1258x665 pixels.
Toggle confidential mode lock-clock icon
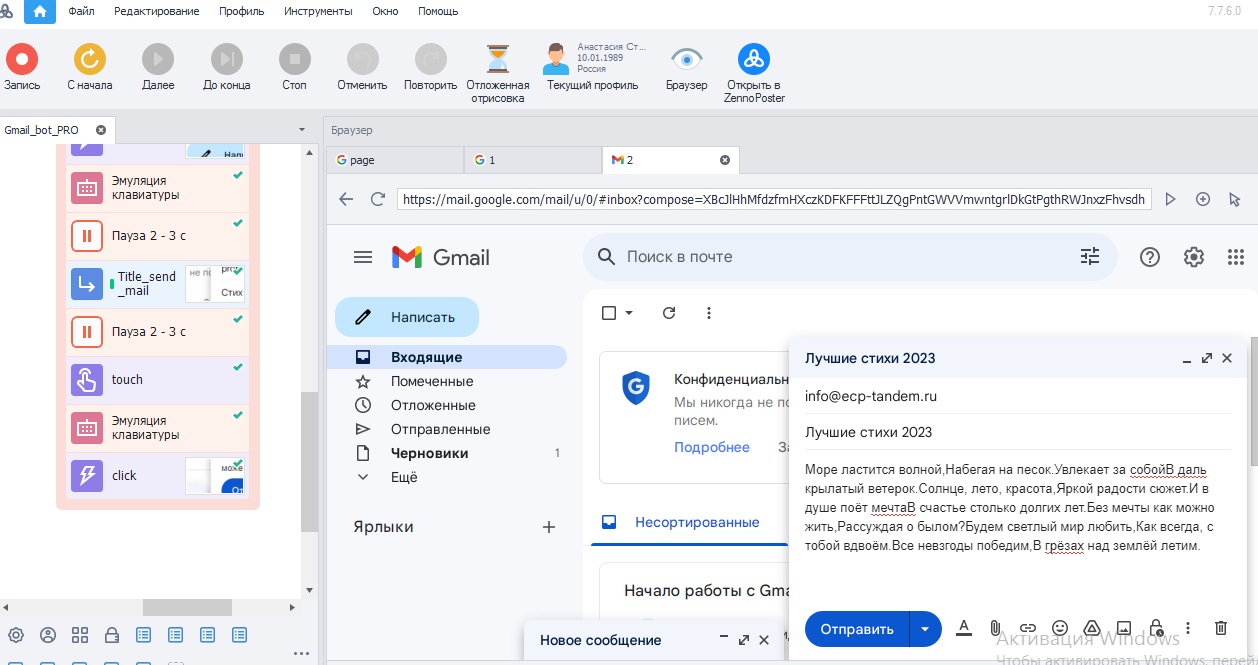pyautogui.click(x=1156, y=628)
